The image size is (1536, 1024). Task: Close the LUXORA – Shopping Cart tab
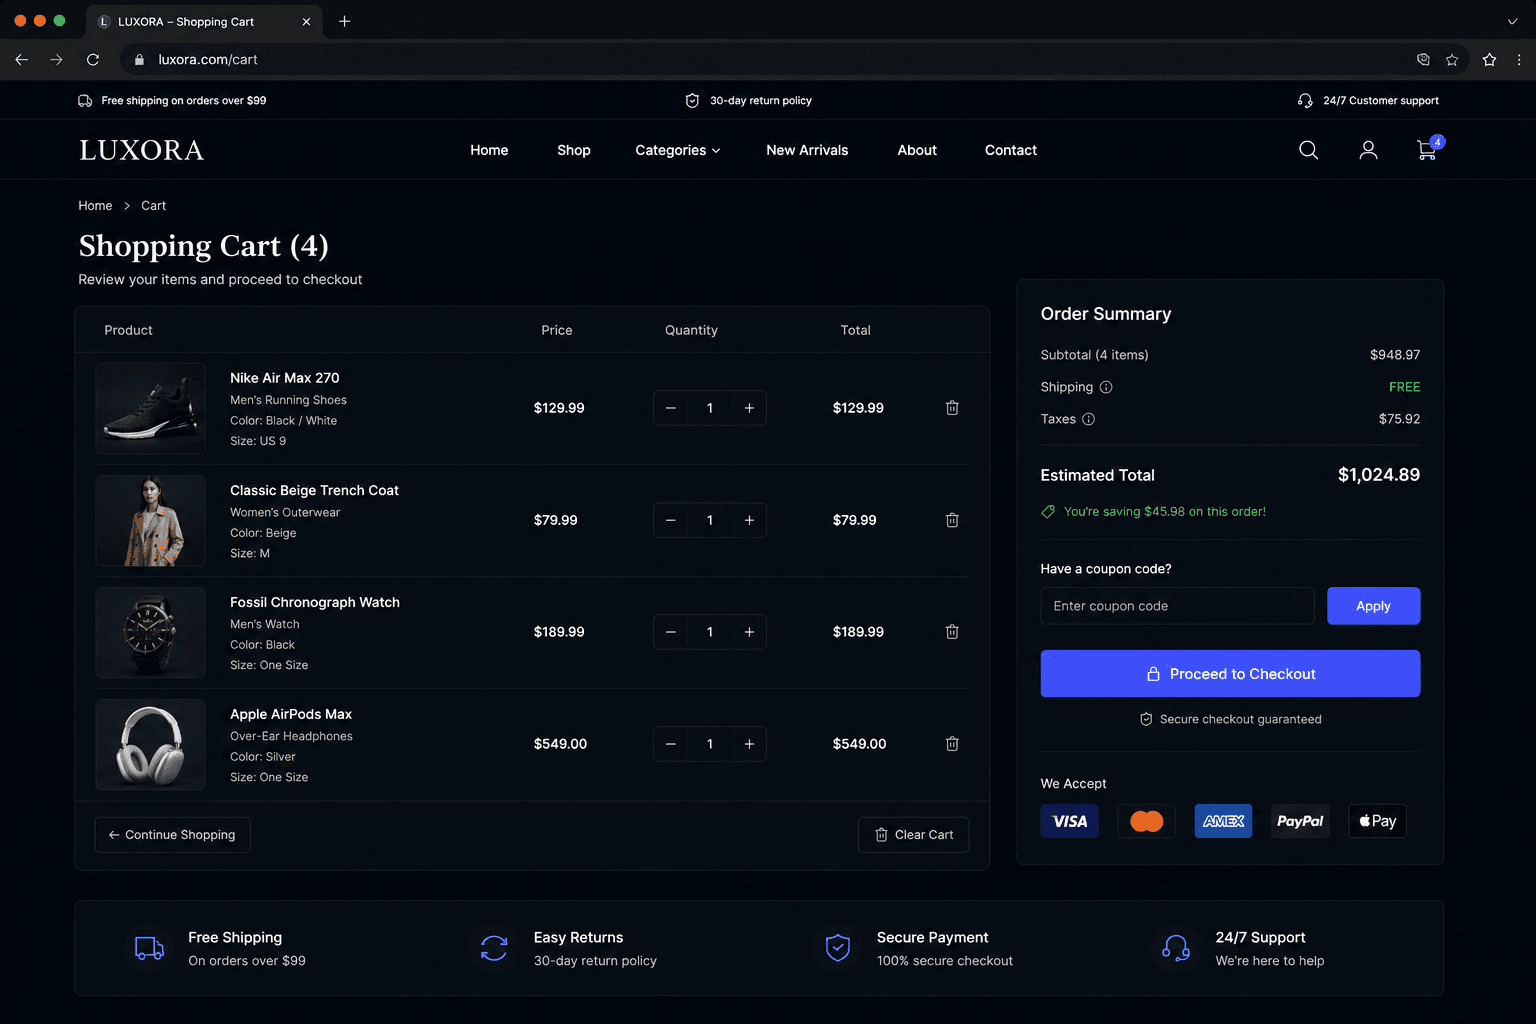click(306, 21)
